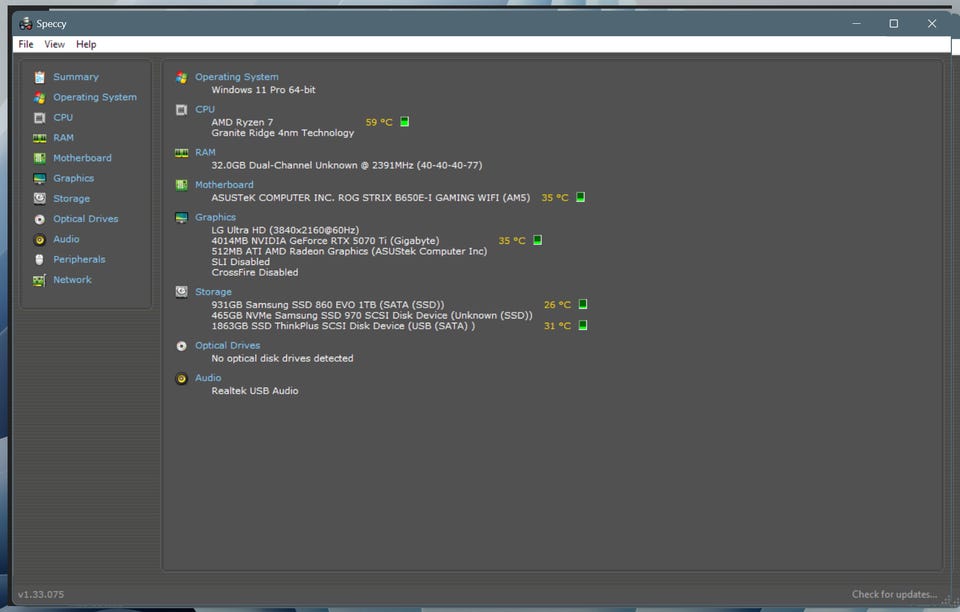
Task: Click the Graphics monitor icon in sidebar
Action: point(40,178)
